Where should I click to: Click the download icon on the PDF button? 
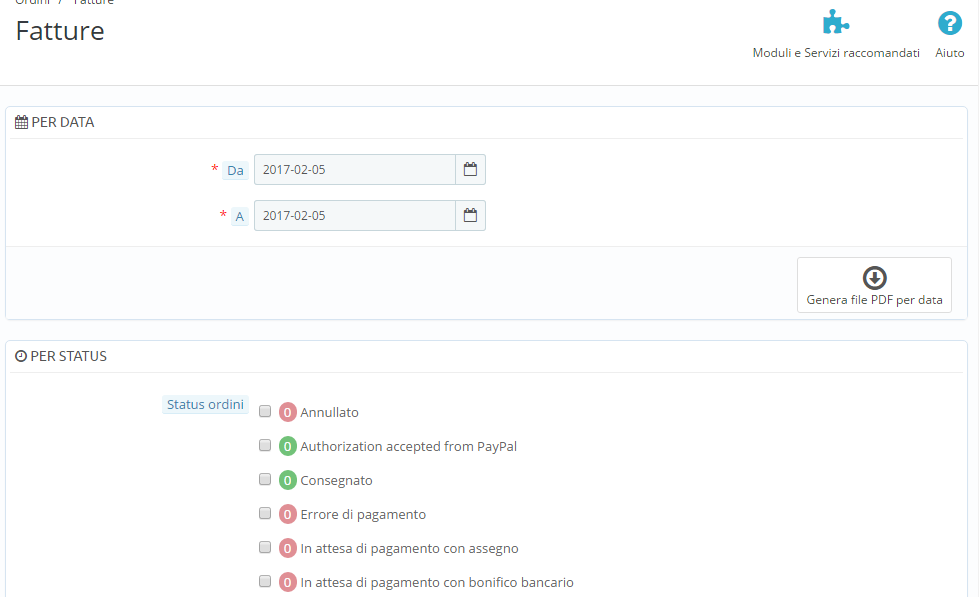point(874,277)
